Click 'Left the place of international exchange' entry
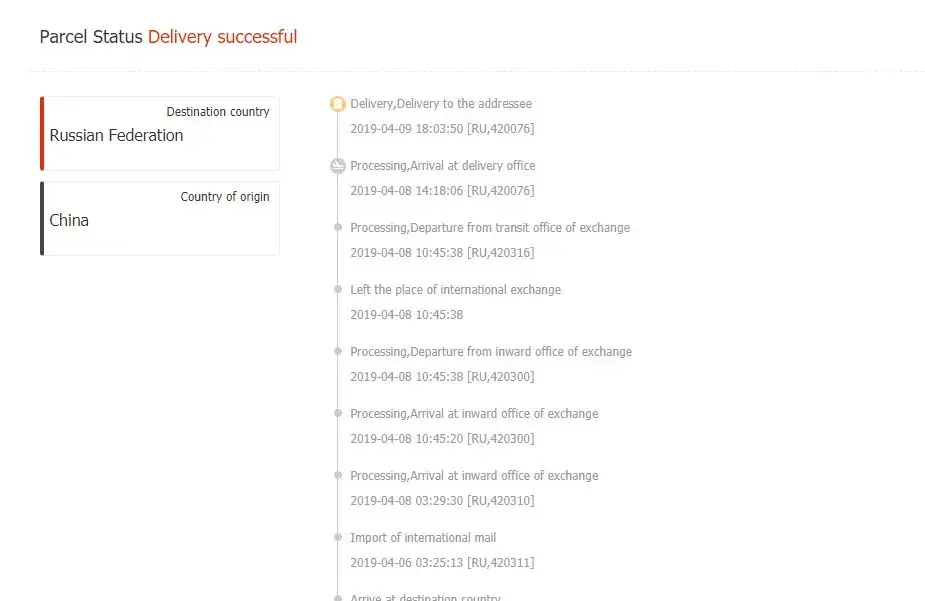The image size is (925, 601). tap(455, 290)
